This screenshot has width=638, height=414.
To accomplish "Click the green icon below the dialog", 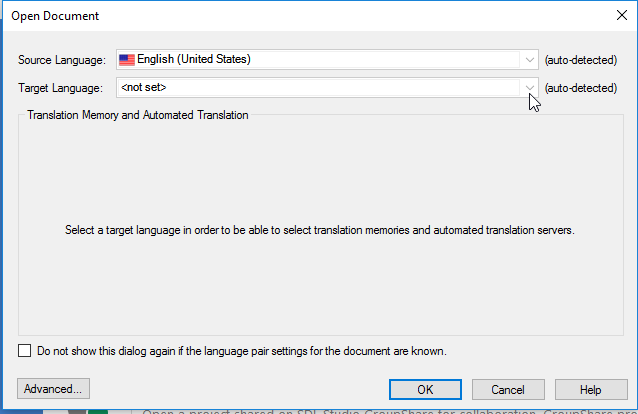I will tap(98, 412).
